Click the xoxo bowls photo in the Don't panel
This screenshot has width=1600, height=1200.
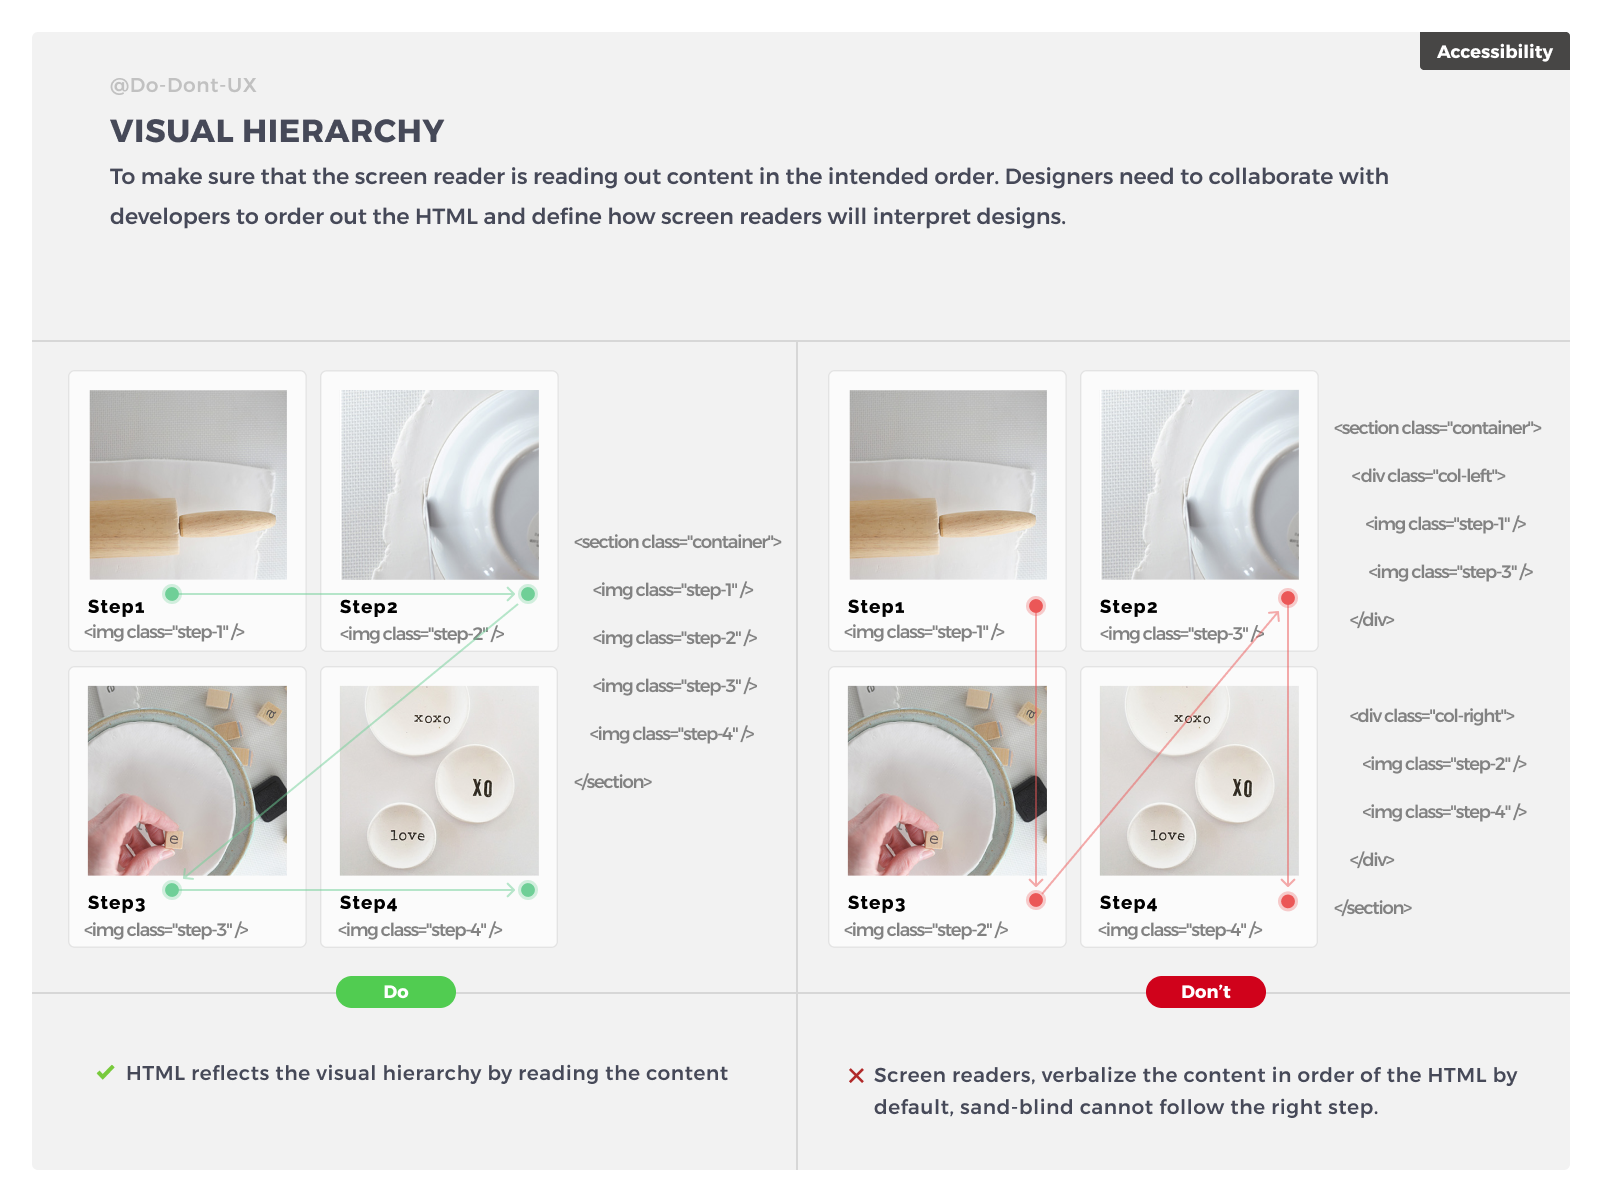pos(1199,781)
